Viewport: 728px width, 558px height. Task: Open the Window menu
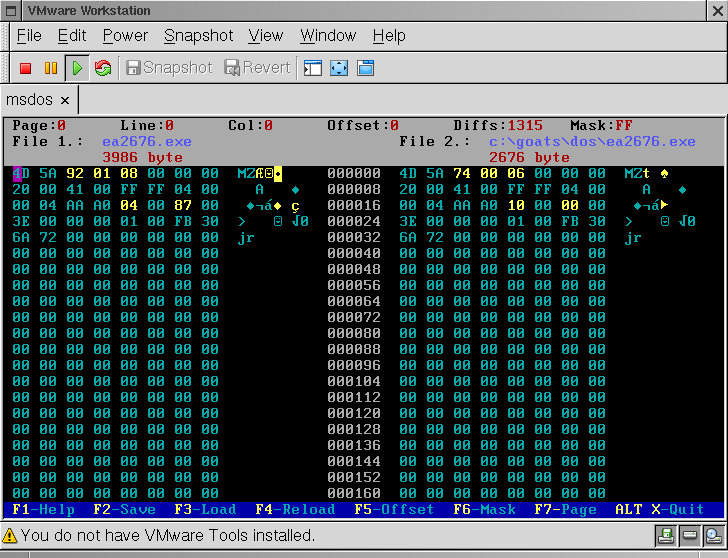tap(328, 36)
